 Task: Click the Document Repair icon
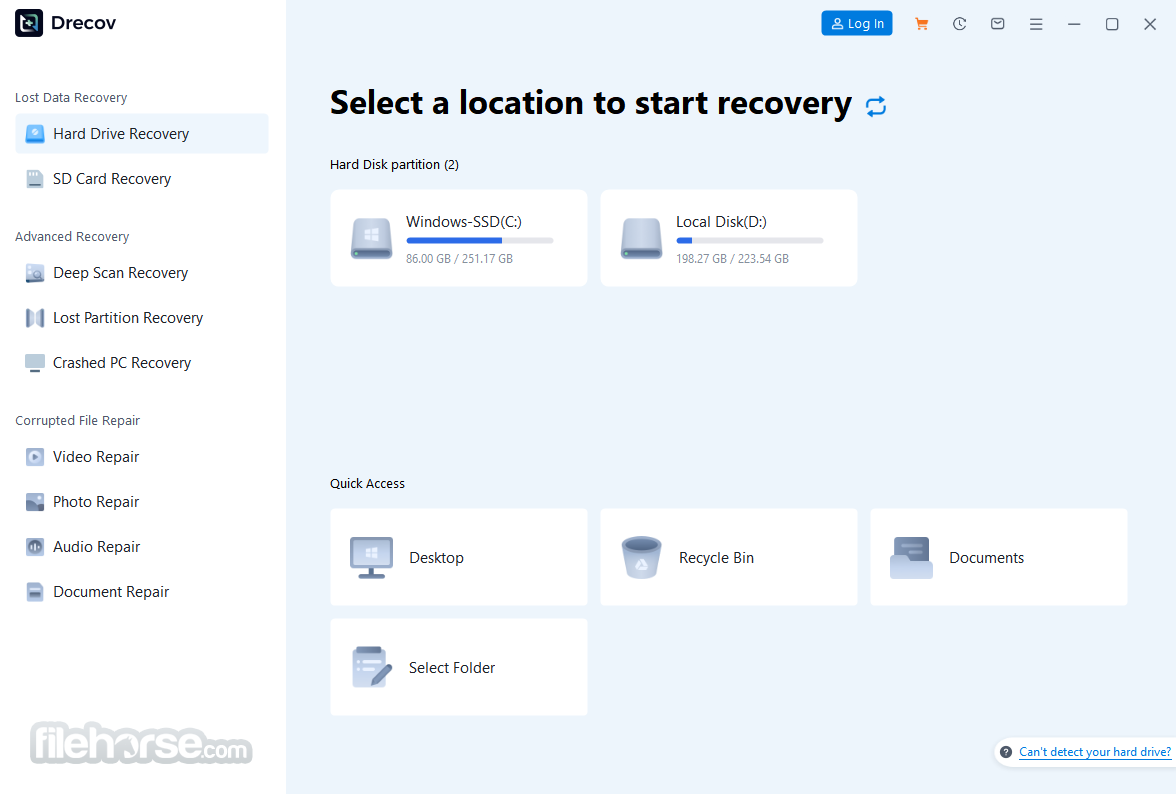[x=34, y=592]
